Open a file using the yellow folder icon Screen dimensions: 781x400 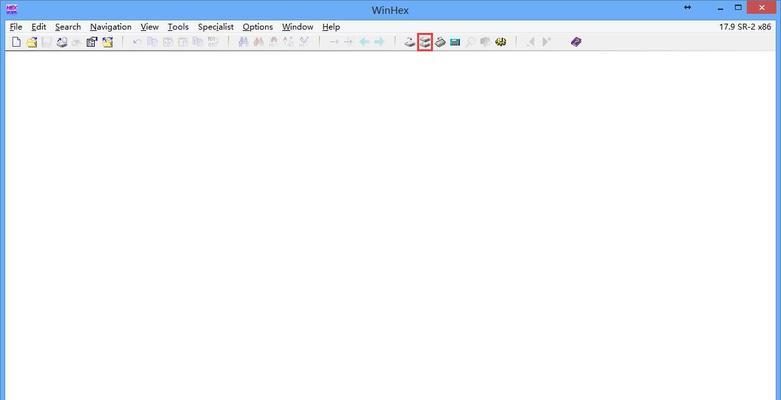click(32, 42)
